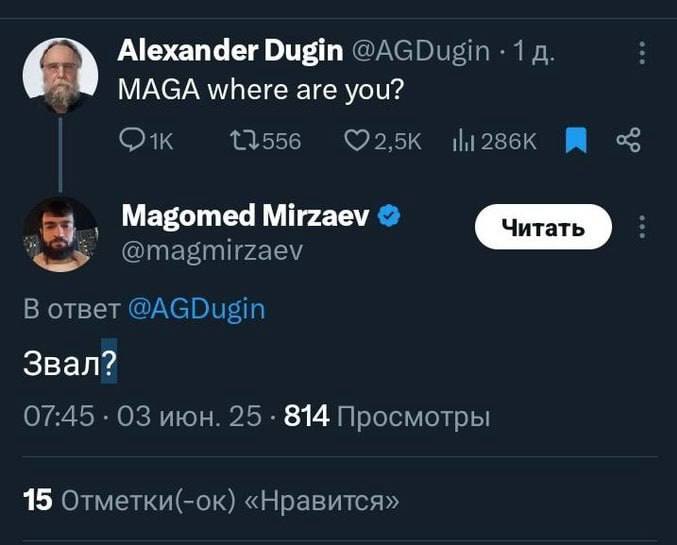
Task: Click the share icon on Dugin's tweet
Action: 628,143
